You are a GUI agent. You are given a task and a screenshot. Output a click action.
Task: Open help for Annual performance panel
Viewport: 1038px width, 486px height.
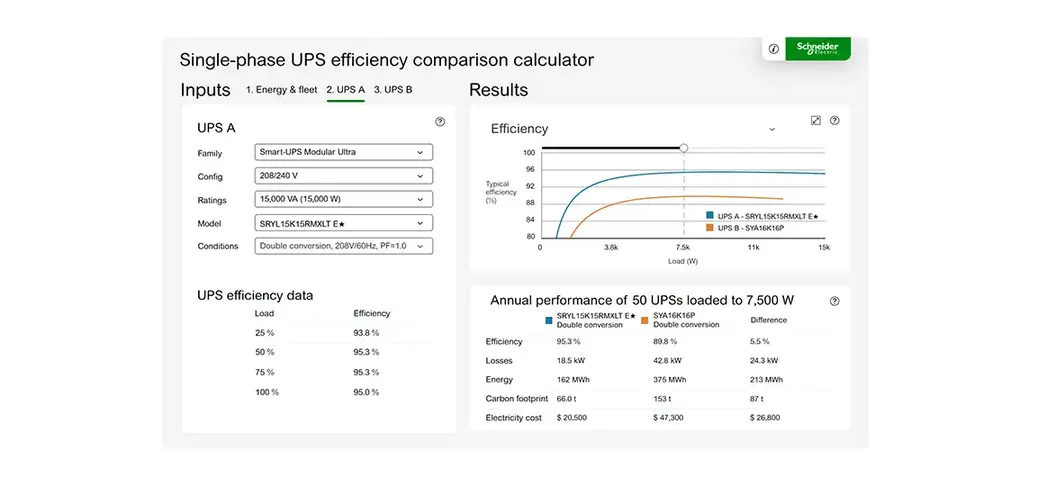click(834, 301)
